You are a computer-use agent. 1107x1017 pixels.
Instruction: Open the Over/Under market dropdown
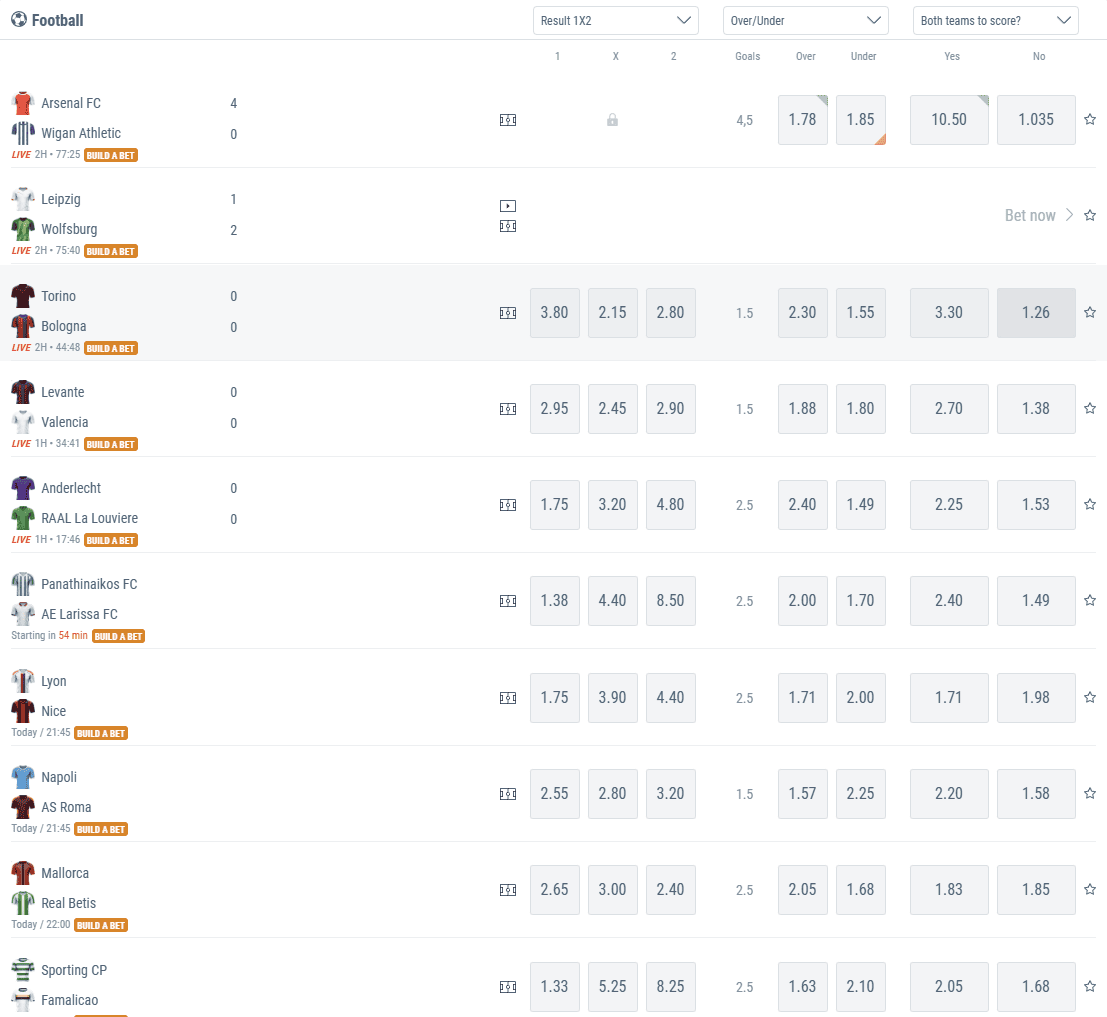point(806,20)
